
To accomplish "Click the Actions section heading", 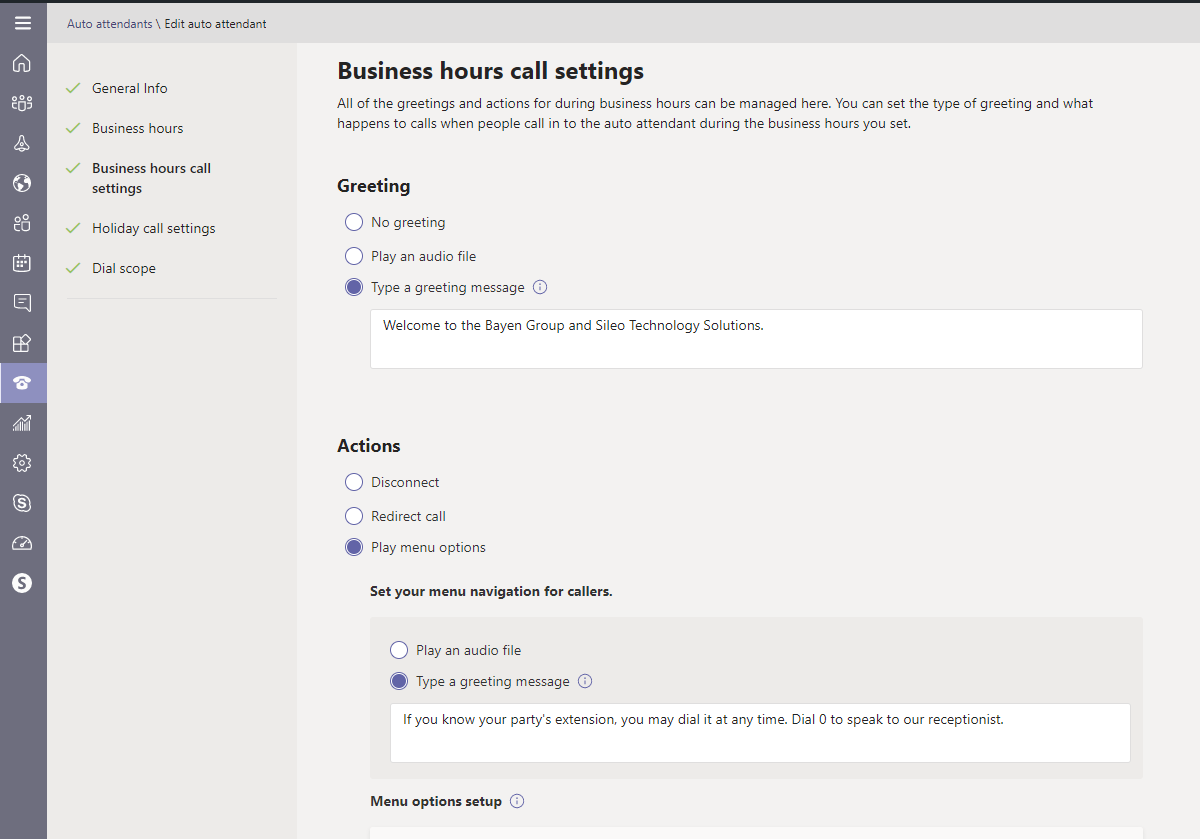I will click(x=369, y=446).
